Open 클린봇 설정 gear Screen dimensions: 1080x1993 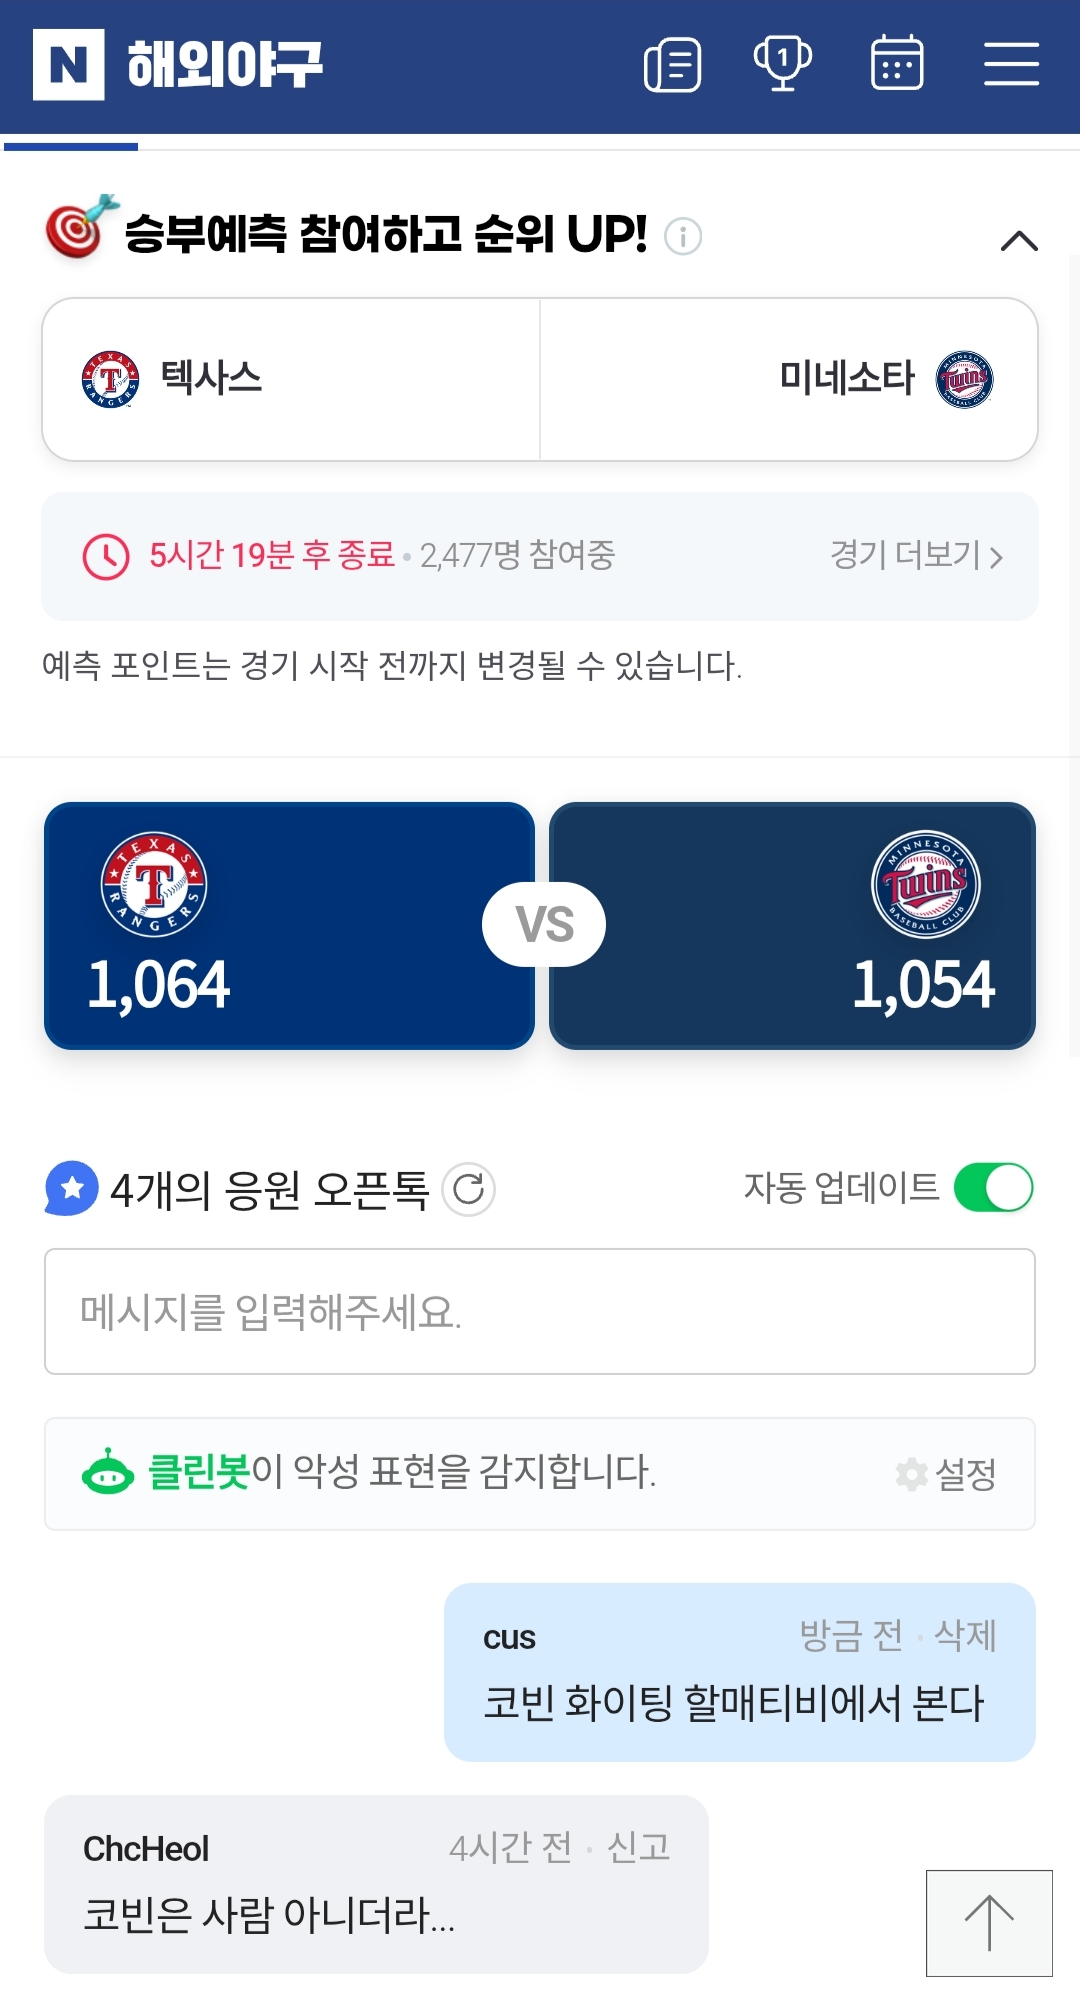coord(946,1474)
